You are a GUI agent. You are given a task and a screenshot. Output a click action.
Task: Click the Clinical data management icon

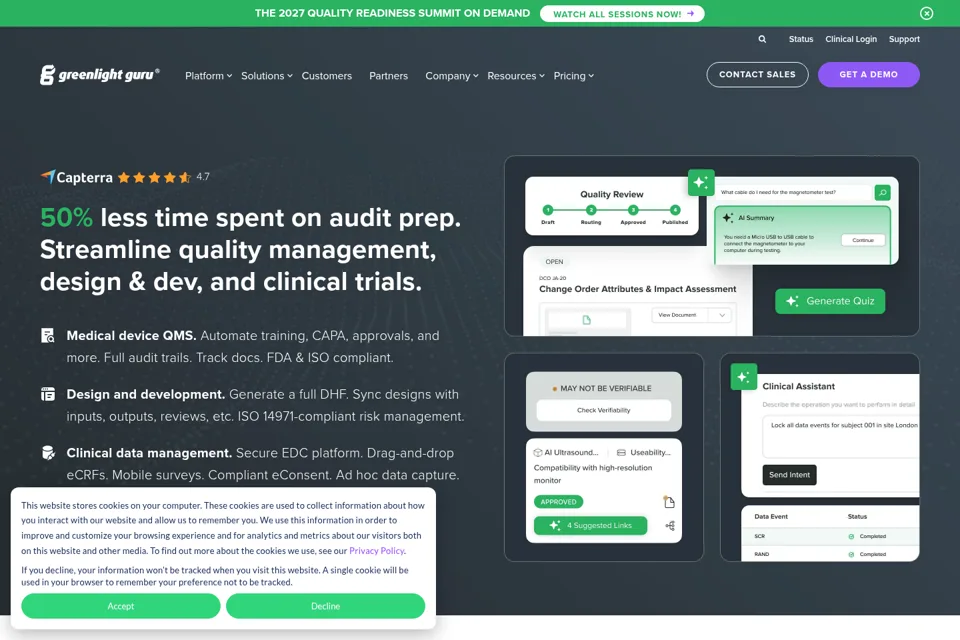pyautogui.click(x=48, y=453)
